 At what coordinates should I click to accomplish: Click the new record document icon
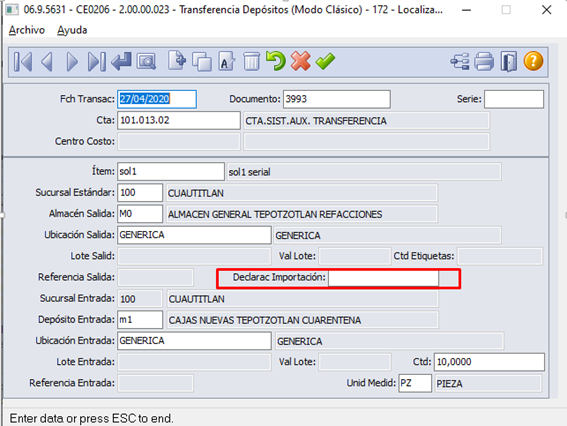click(177, 61)
